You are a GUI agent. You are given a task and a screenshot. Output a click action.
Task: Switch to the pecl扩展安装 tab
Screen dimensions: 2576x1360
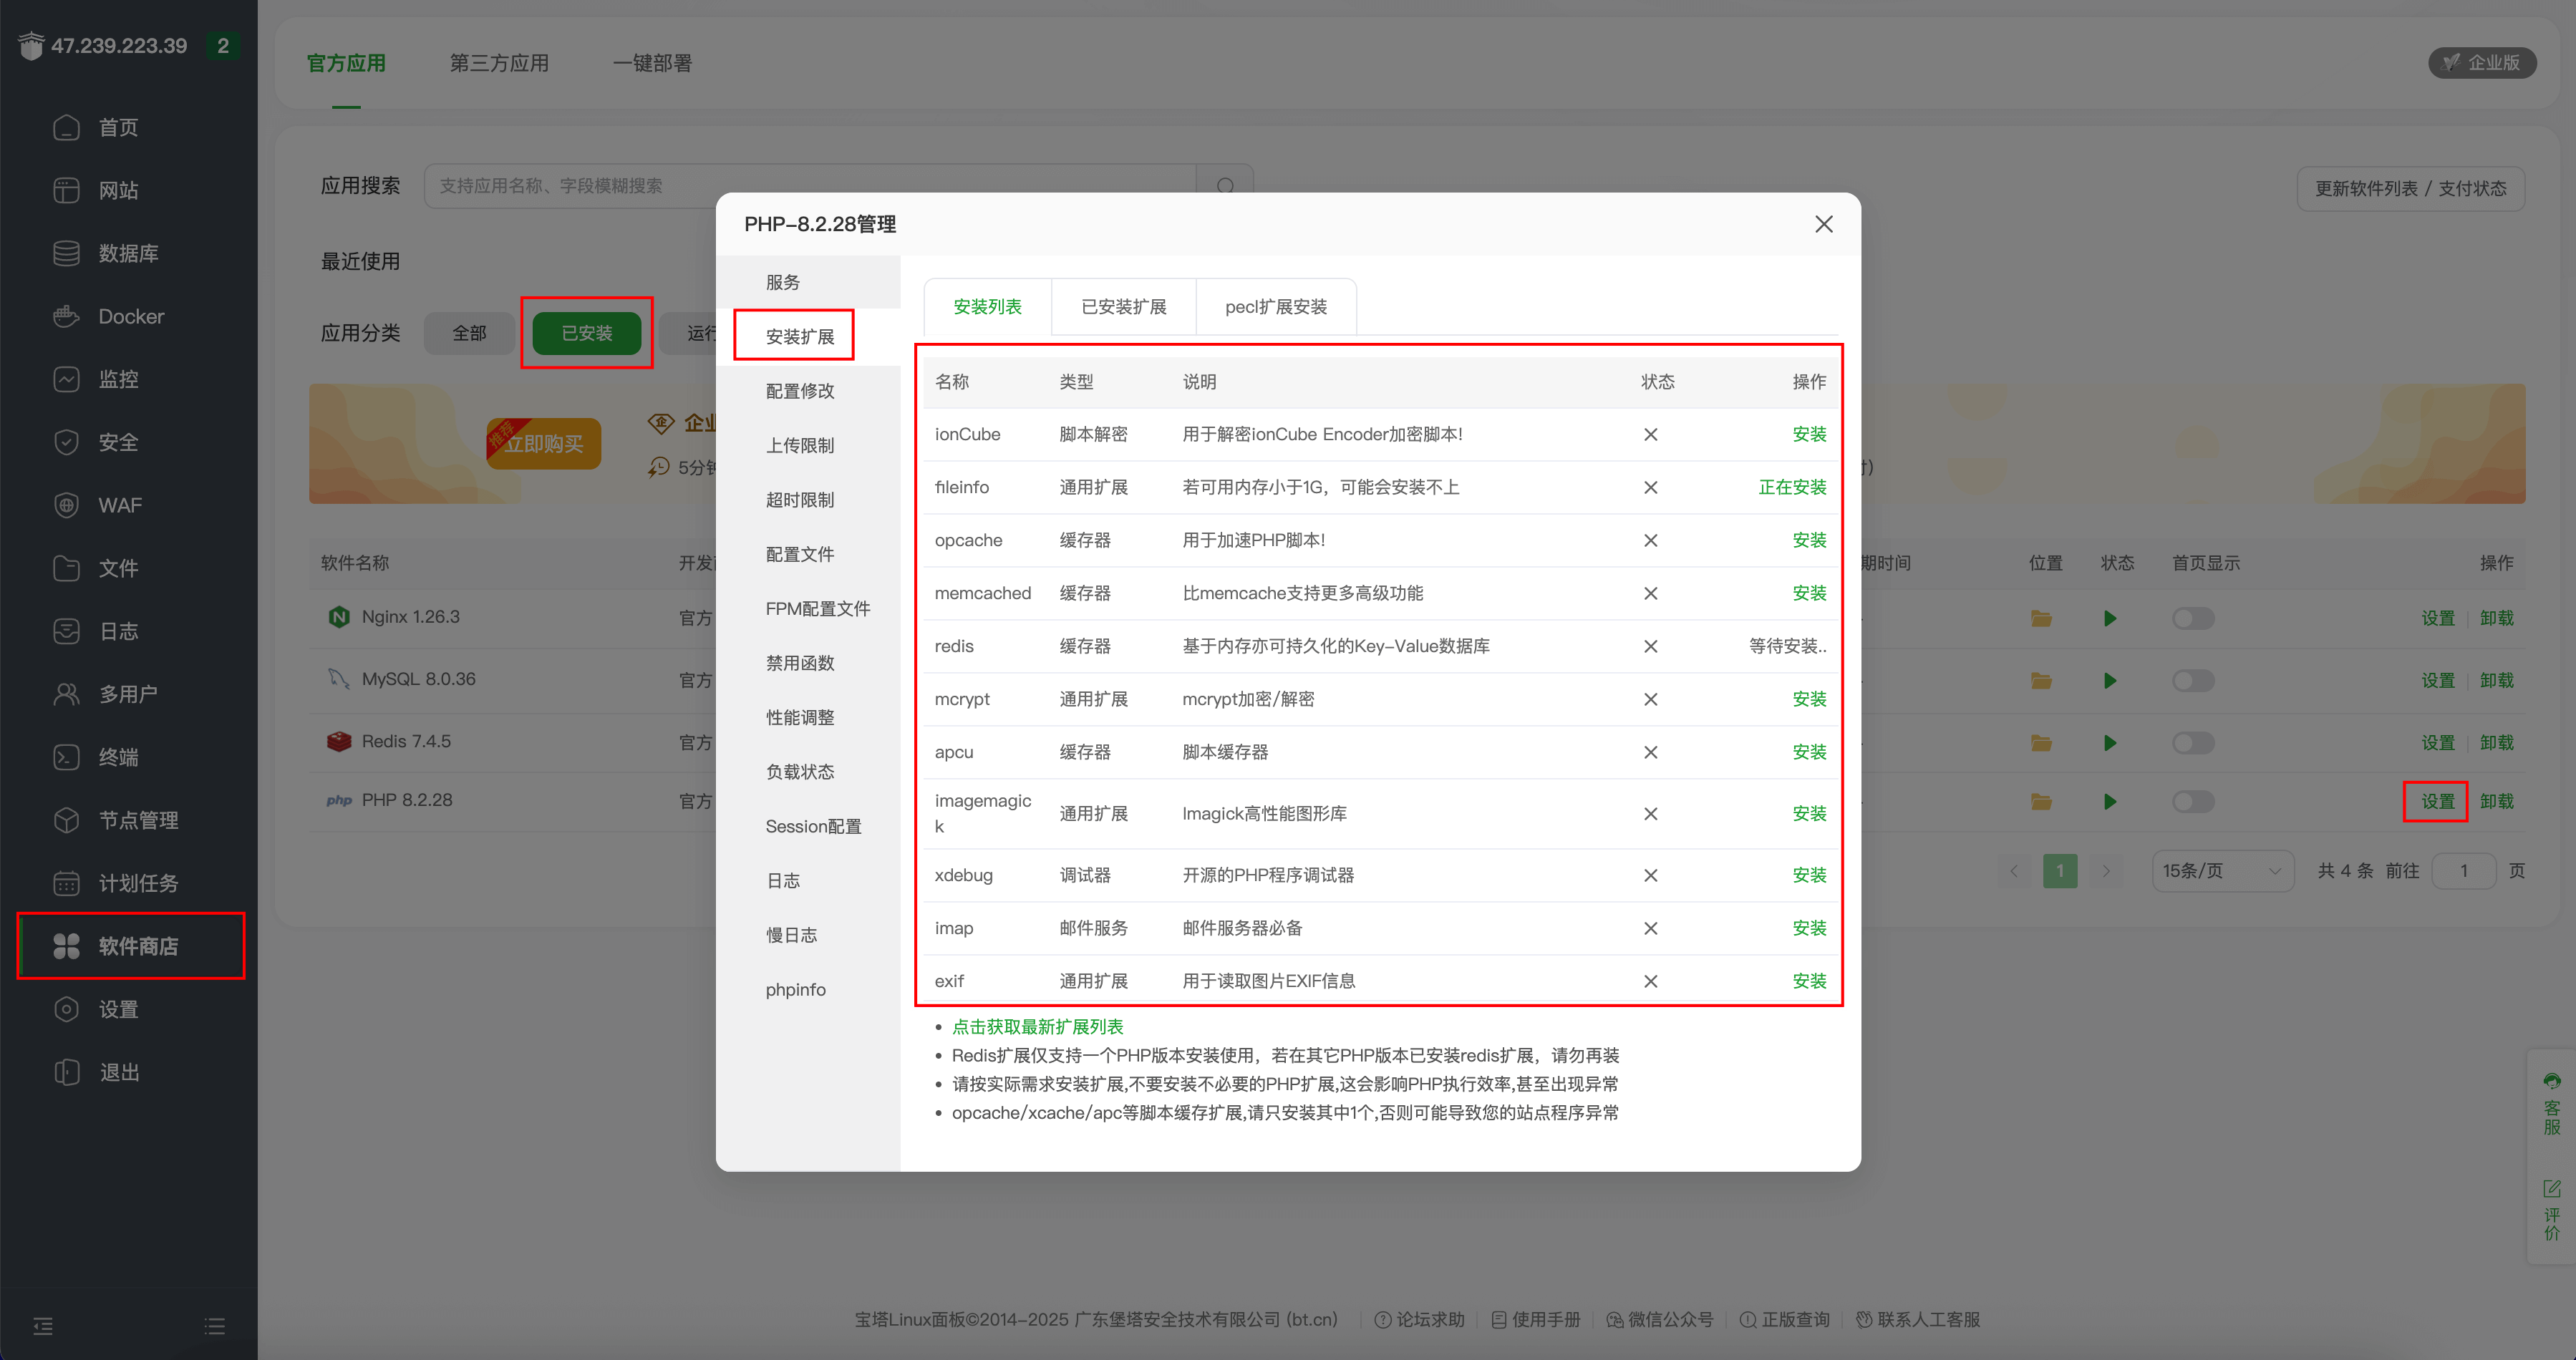point(1276,306)
